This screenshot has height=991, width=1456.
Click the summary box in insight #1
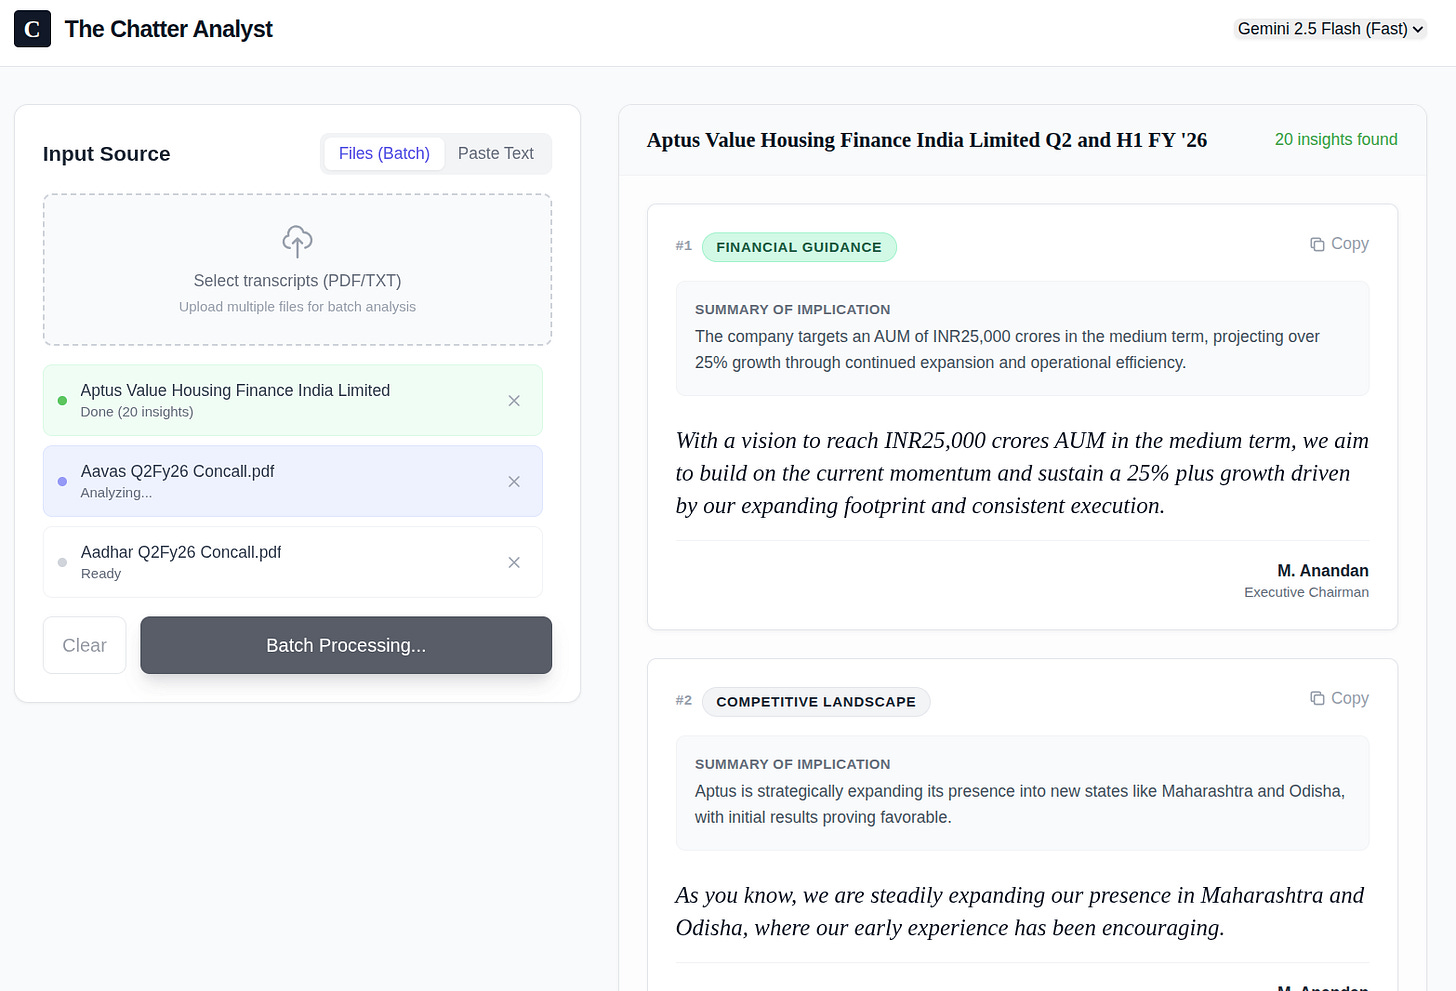coord(1022,339)
